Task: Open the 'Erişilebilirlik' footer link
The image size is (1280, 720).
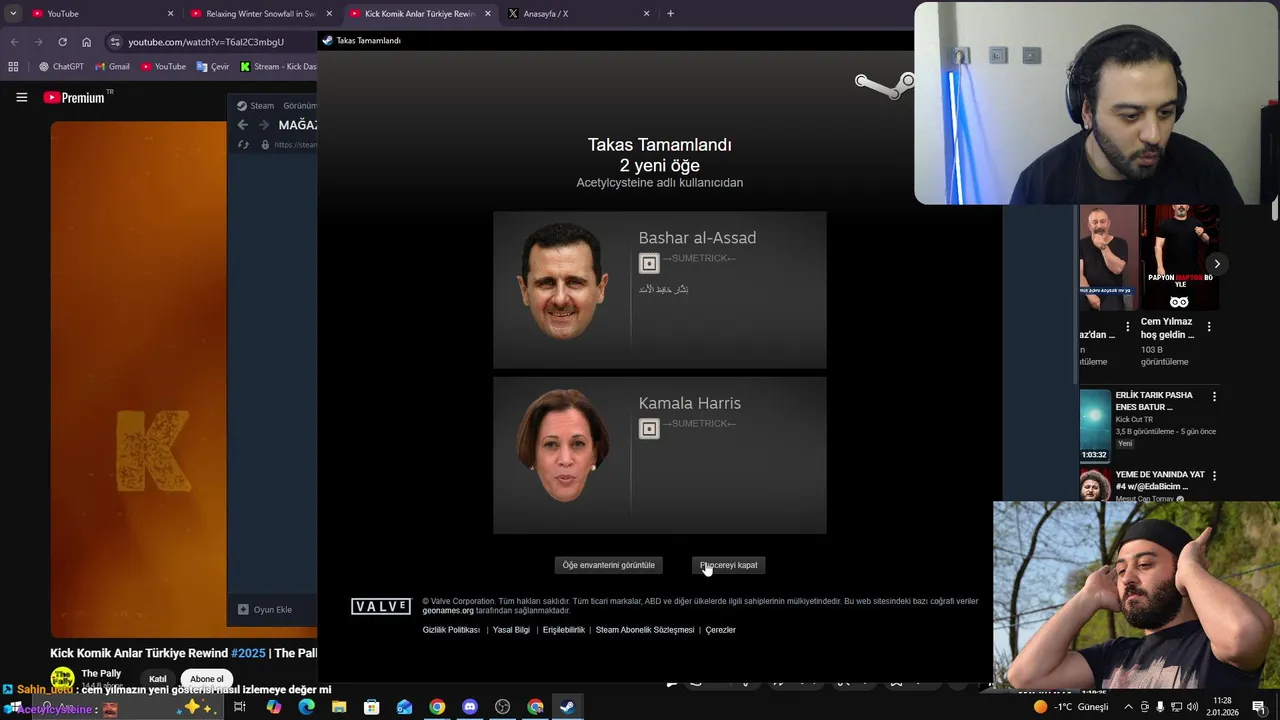Action: click(564, 630)
